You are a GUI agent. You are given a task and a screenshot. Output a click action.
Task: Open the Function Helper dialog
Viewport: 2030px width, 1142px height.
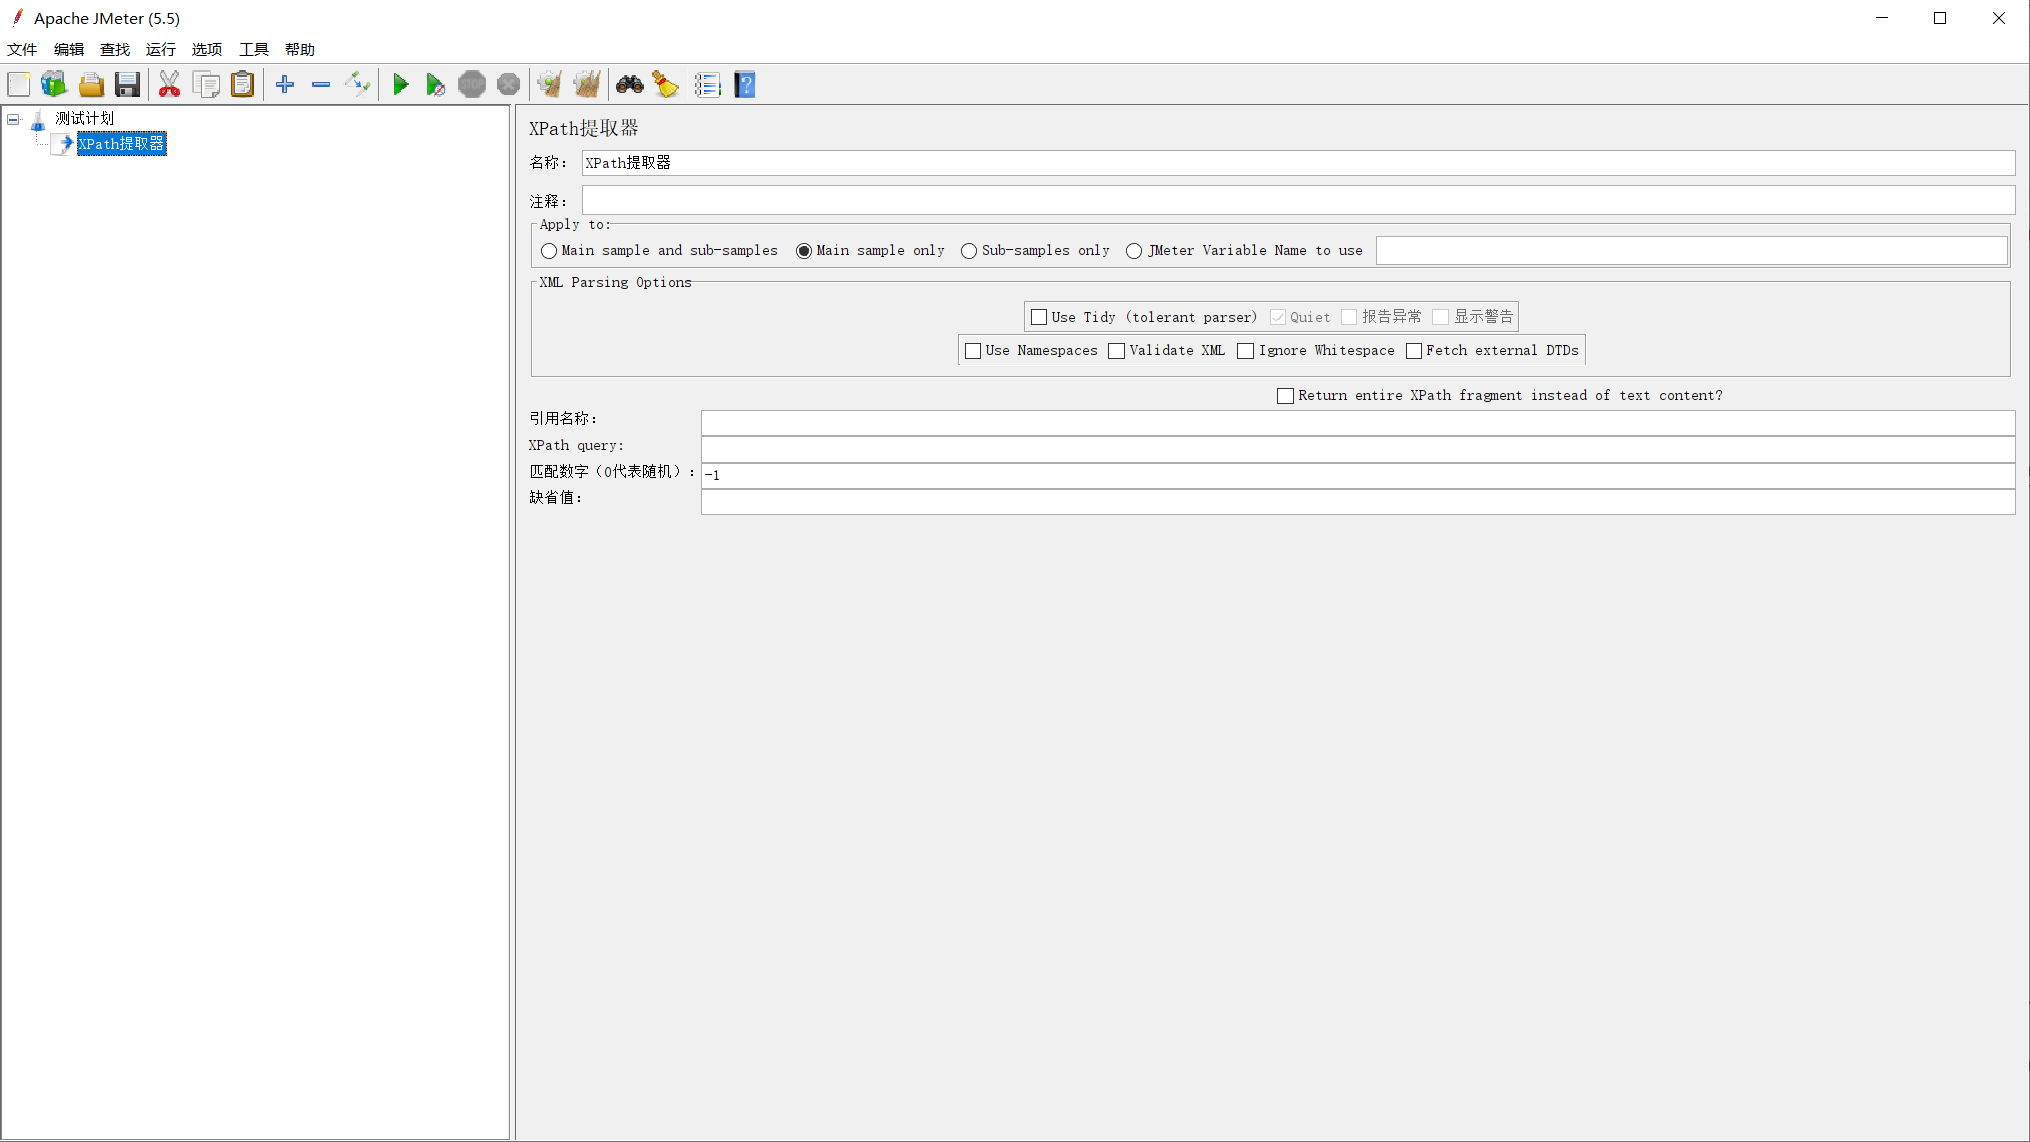(x=708, y=84)
